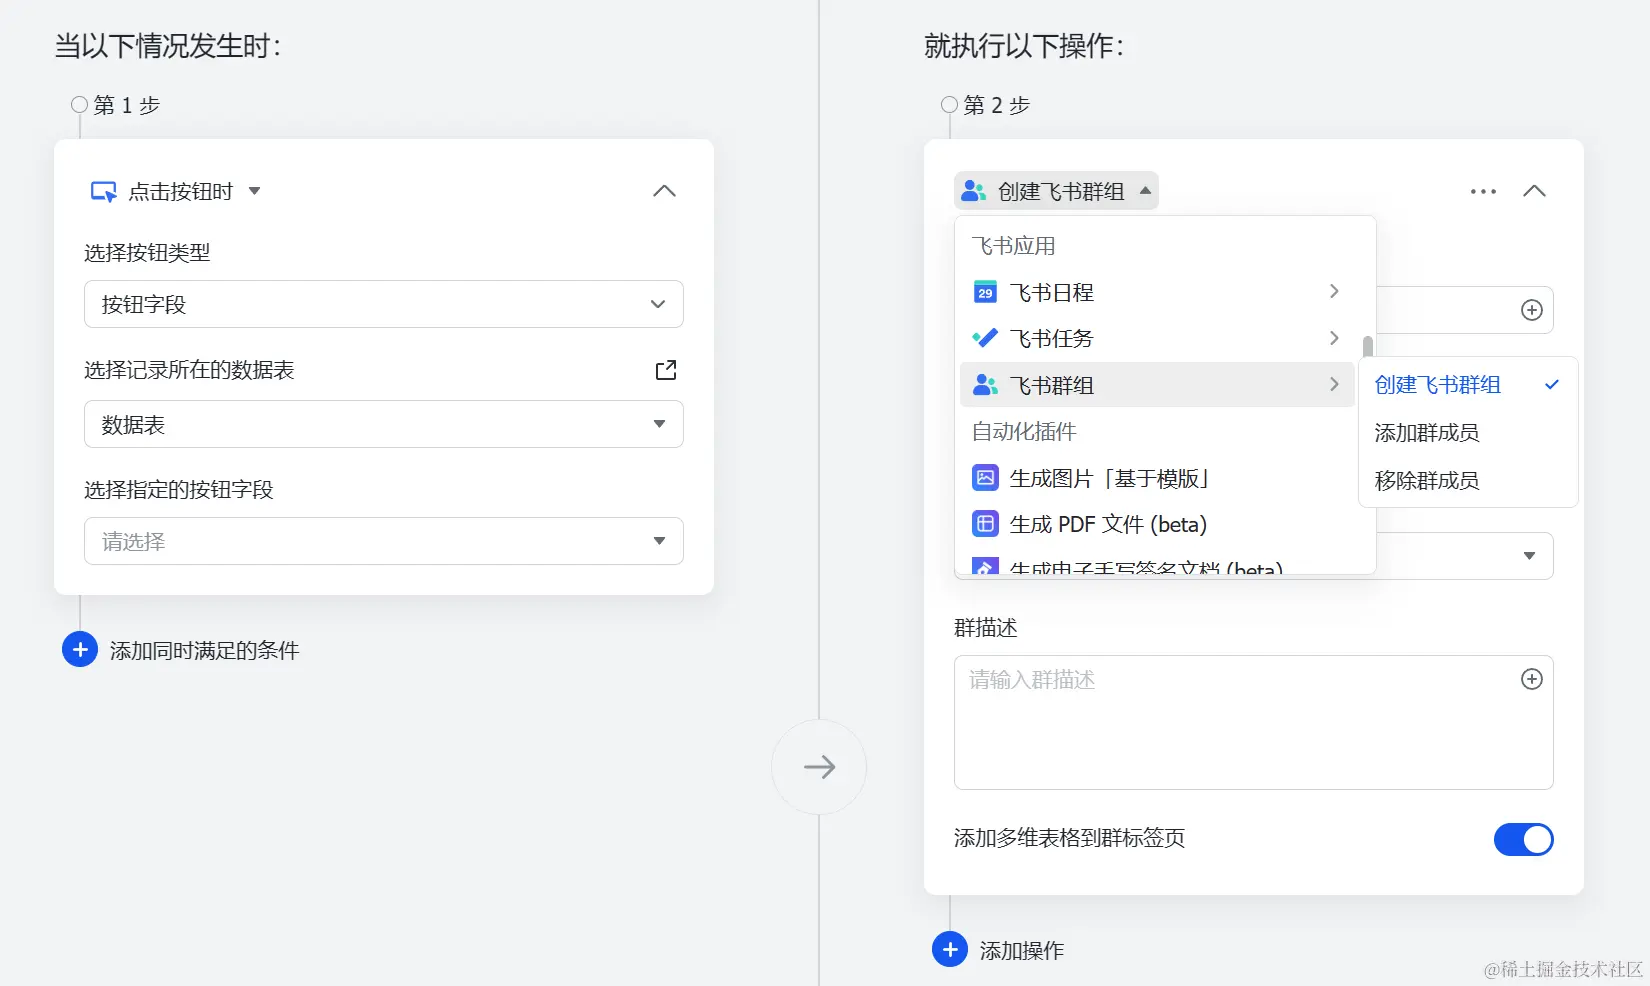Click the blue plus beside 添加同时满足的条件
The height and width of the screenshot is (986, 1650).
pos(80,650)
